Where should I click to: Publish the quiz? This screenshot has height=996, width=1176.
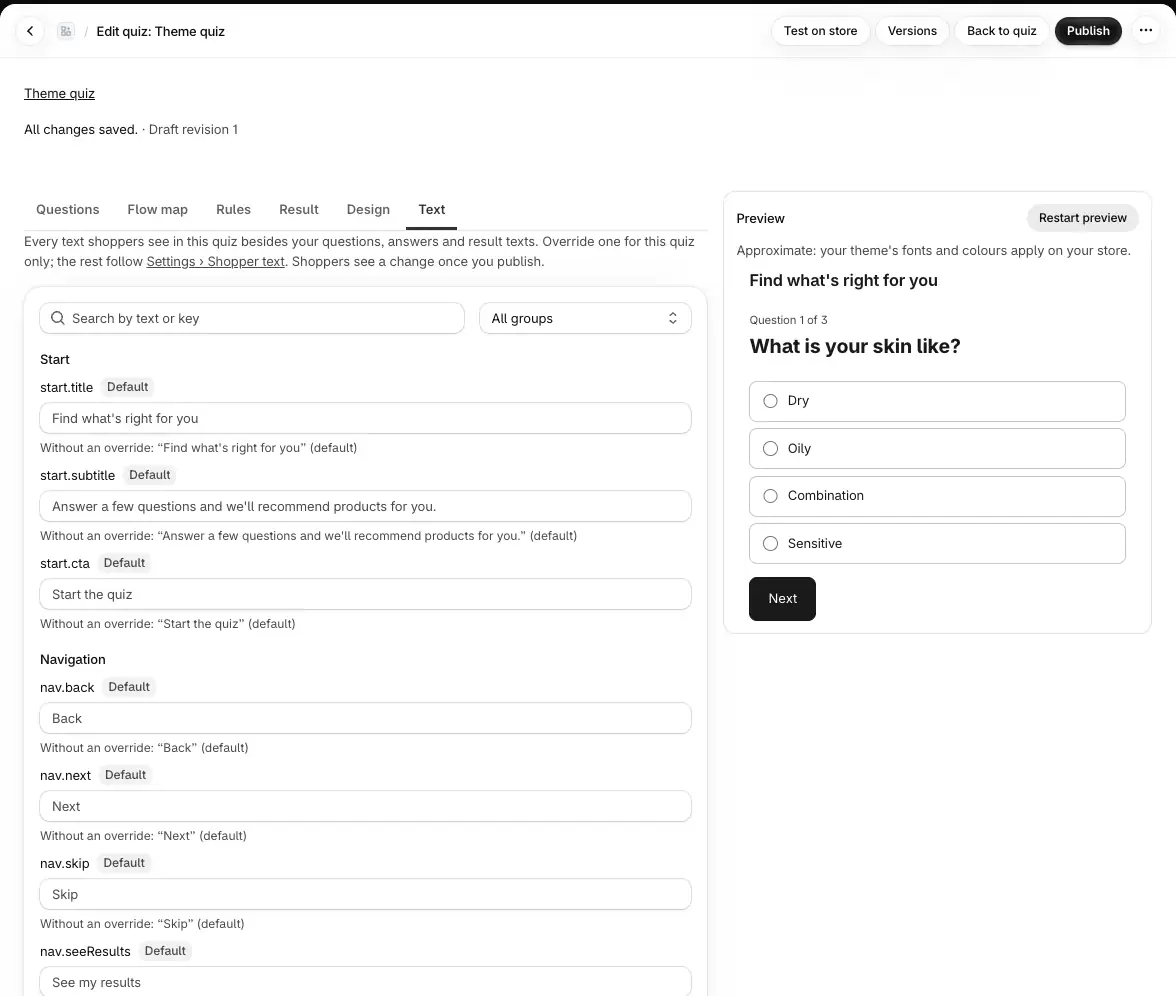(1088, 31)
